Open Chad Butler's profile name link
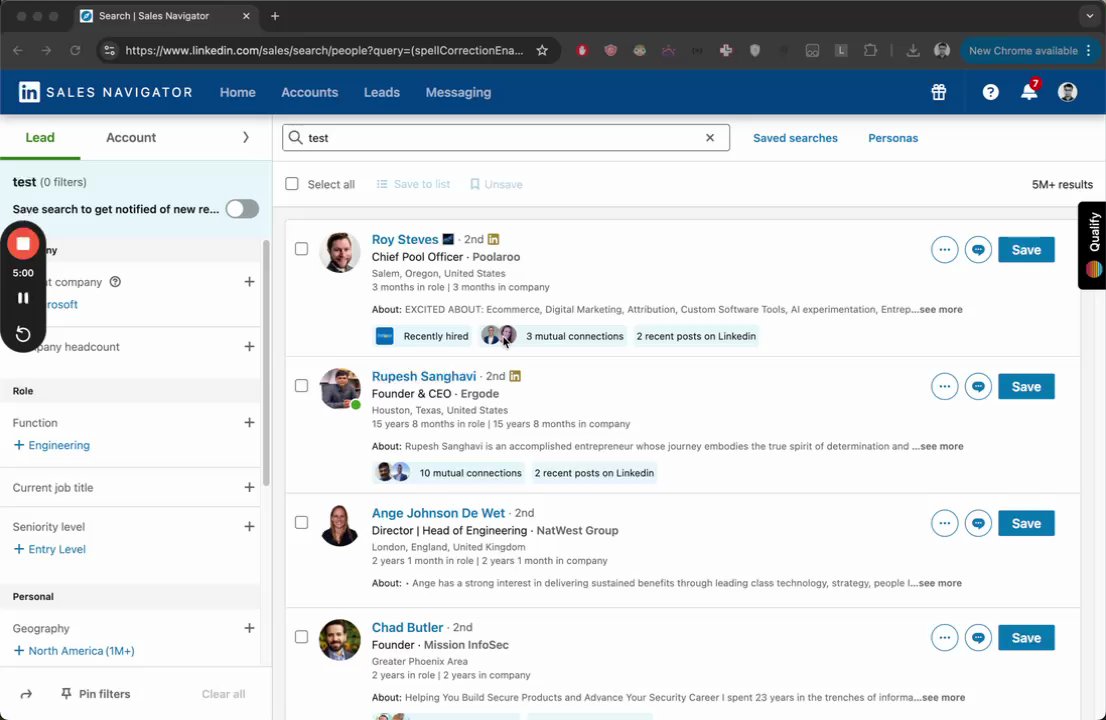The height and width of the screenshot is (720, 1106). click(x=407, y=628)
